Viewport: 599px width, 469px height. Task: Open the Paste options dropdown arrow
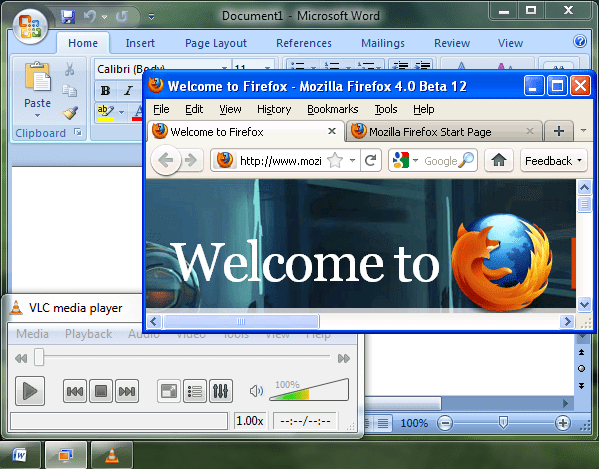[x=37, y=115]
